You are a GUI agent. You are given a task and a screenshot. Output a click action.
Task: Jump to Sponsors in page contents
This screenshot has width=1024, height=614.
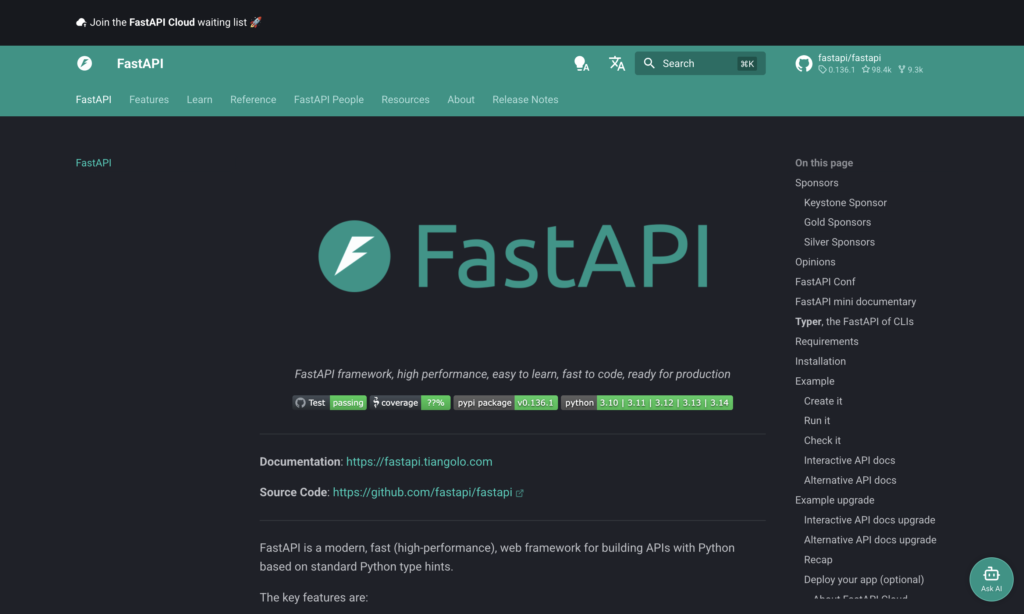pos(816,183)
